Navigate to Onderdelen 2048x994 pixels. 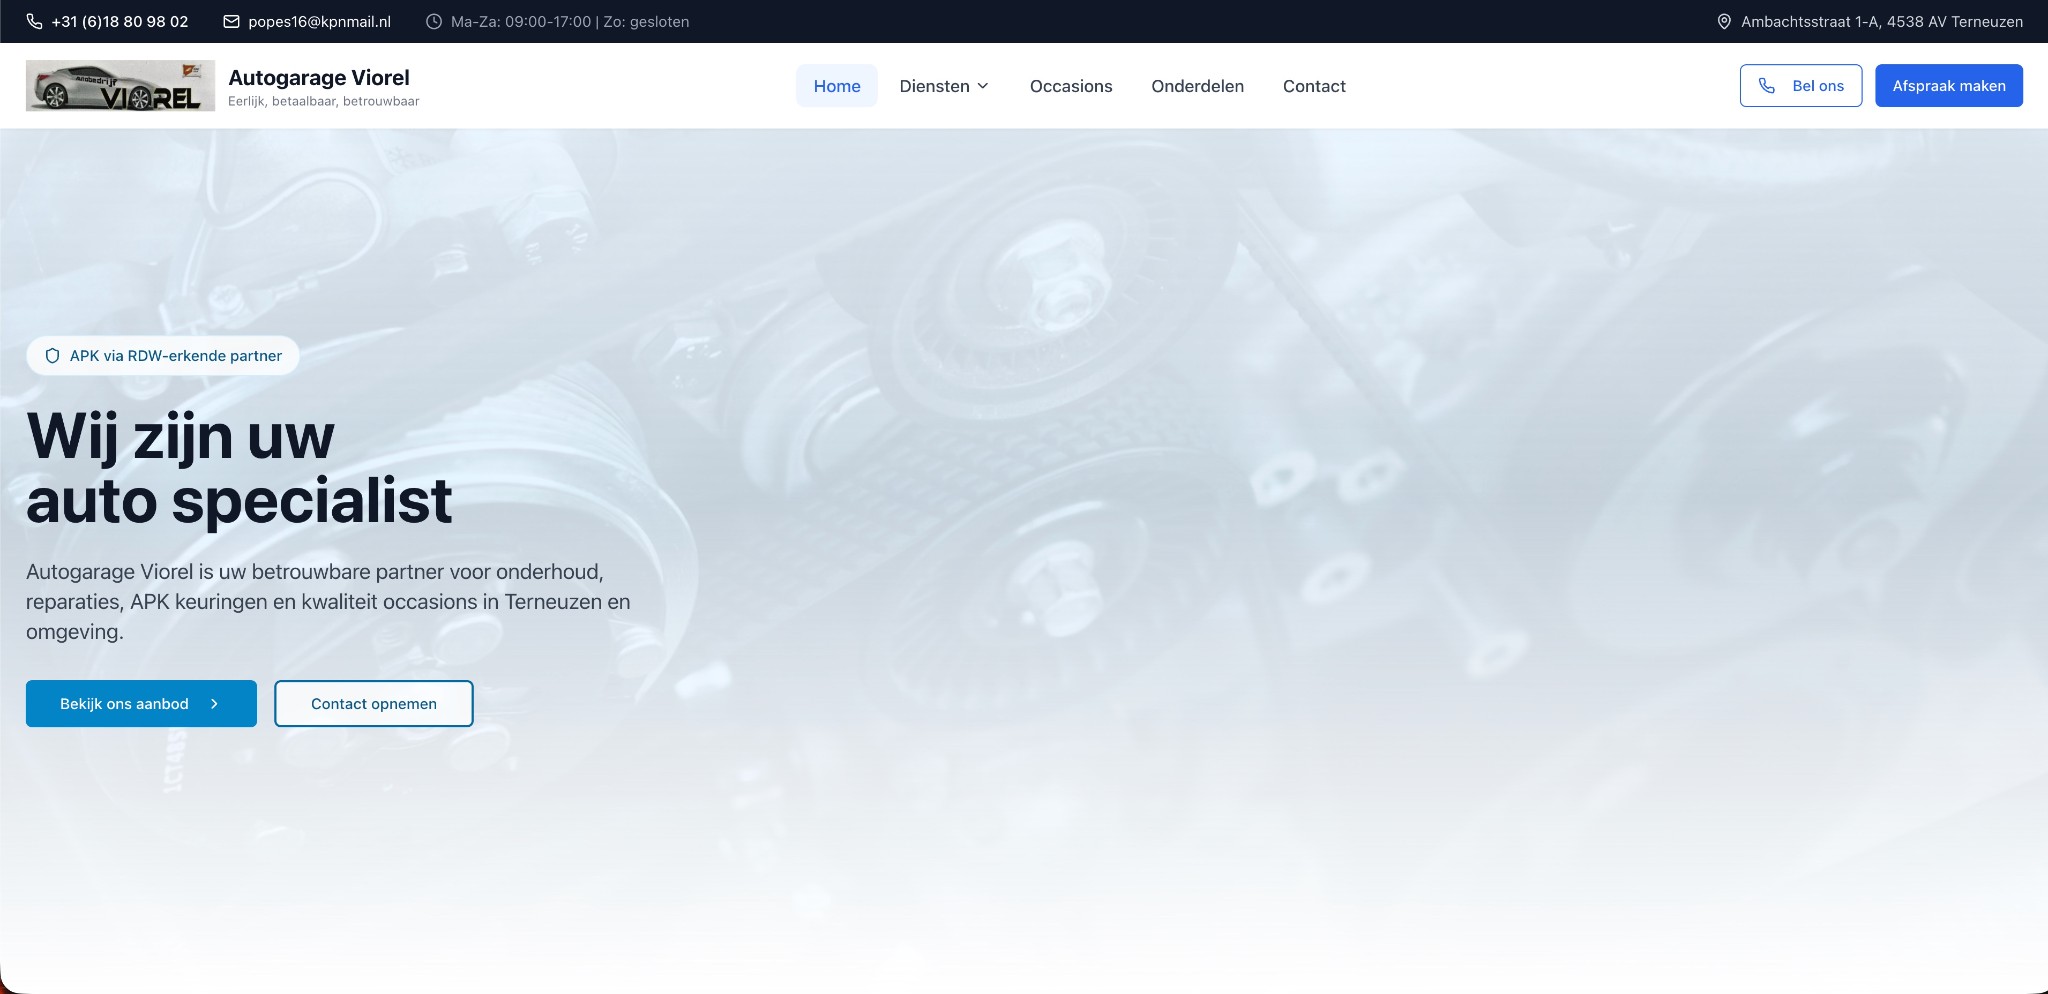click(x=1197, y=86)
